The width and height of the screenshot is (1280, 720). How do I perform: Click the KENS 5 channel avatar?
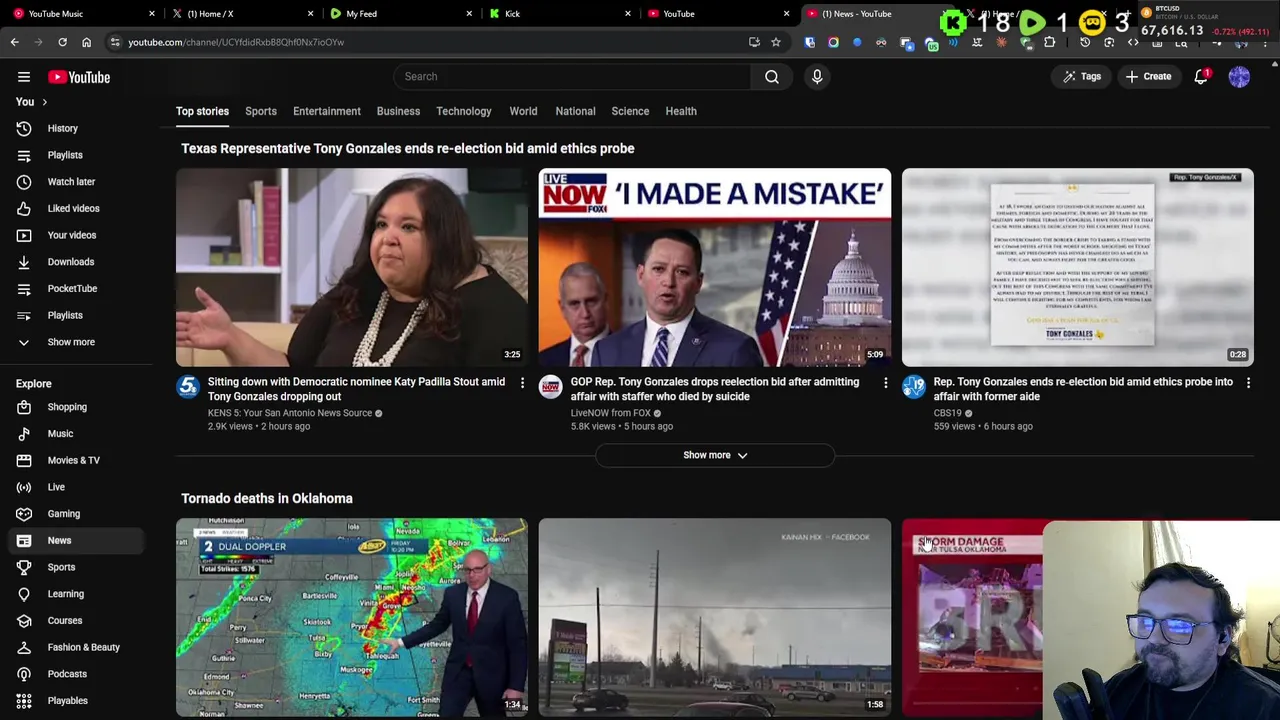188,387
